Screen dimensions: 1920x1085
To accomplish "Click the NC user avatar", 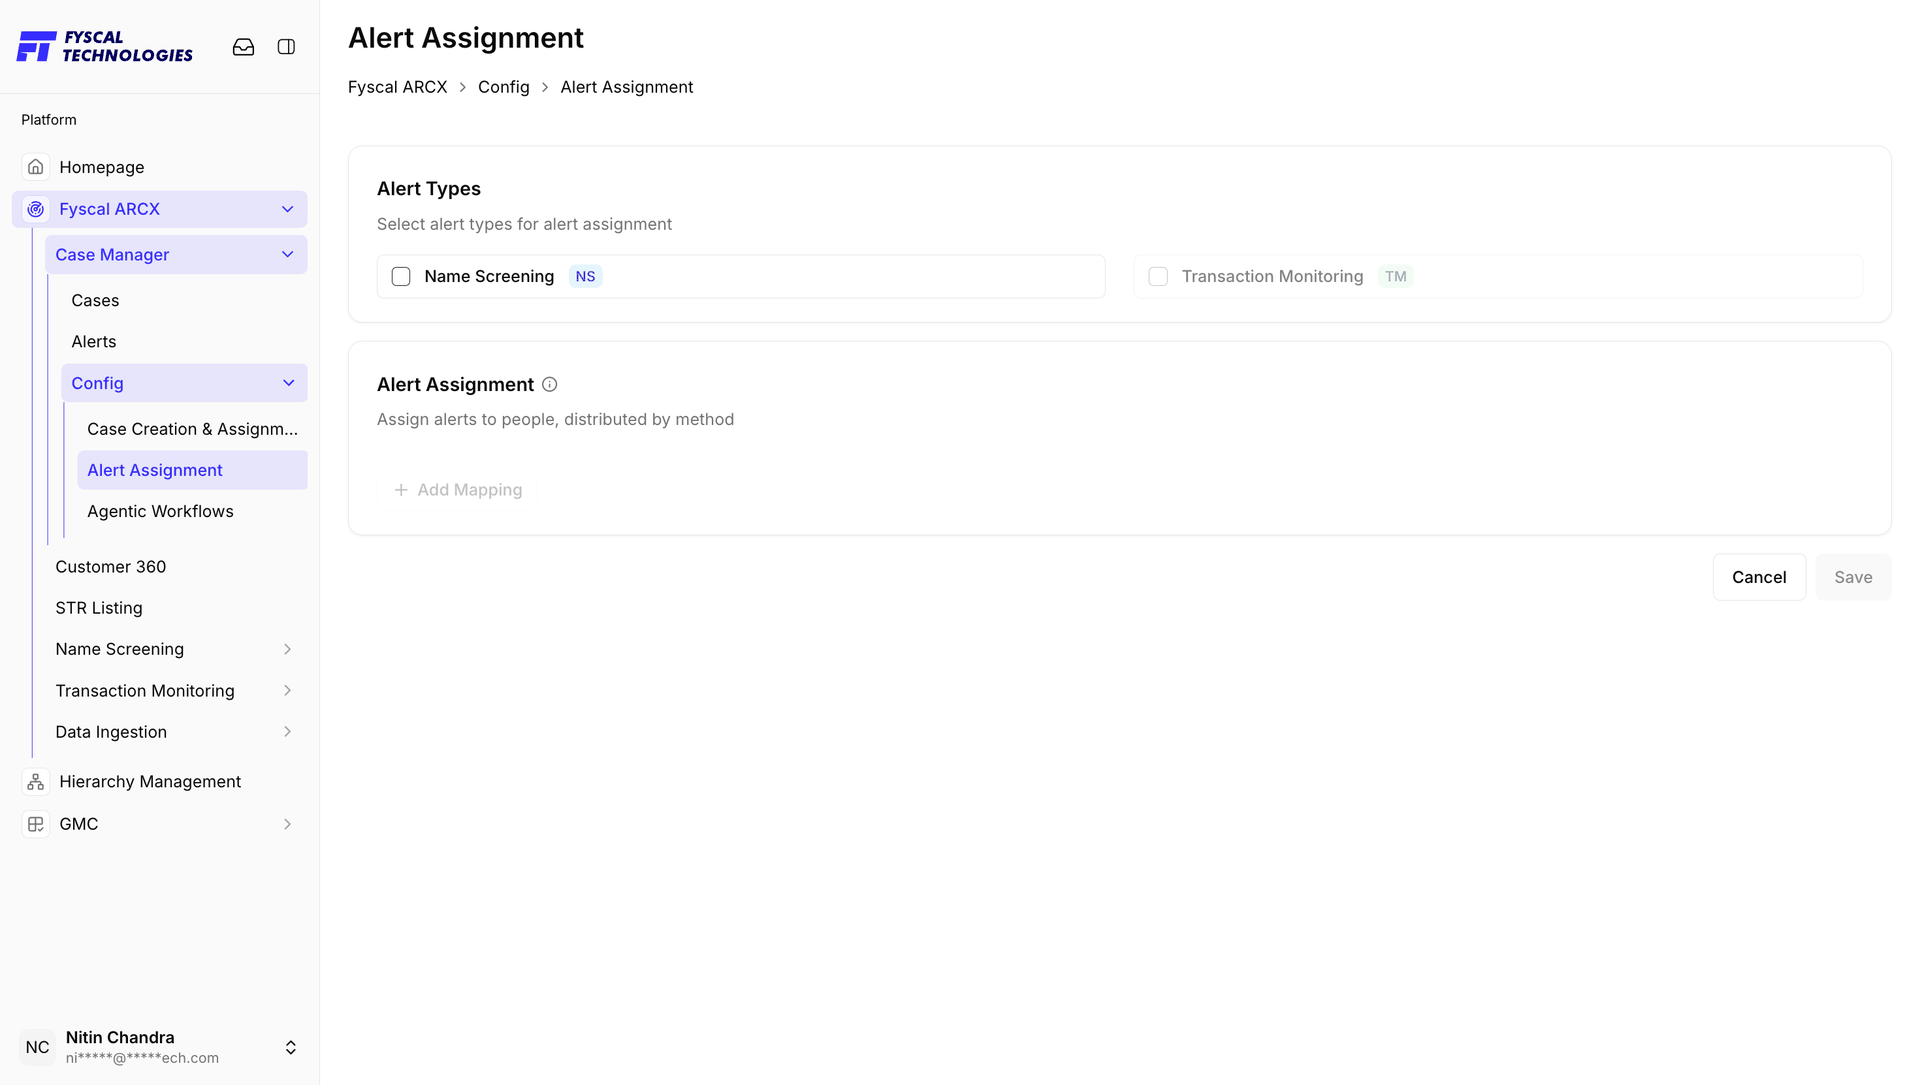I will pyautogui.click(x=37, y=1047).
